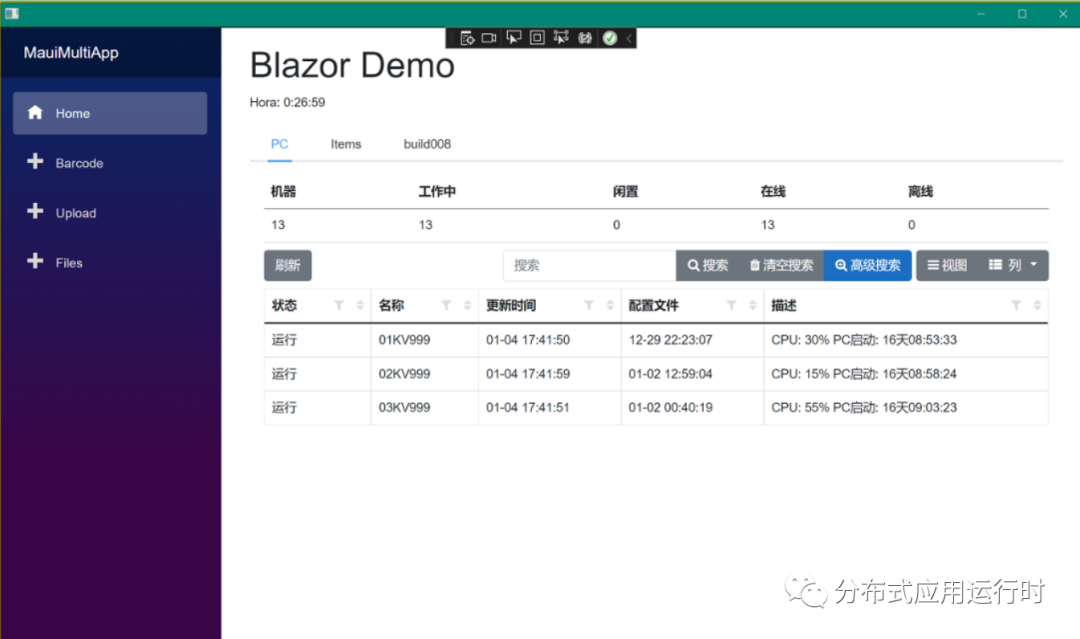Click the video camera icon in debug toolbar
The height and width of the screenshot is (639, 1080).
(489, 38)
